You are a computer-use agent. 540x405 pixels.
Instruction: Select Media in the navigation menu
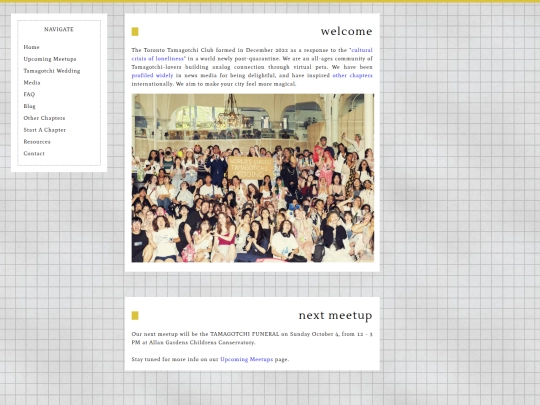32,83
